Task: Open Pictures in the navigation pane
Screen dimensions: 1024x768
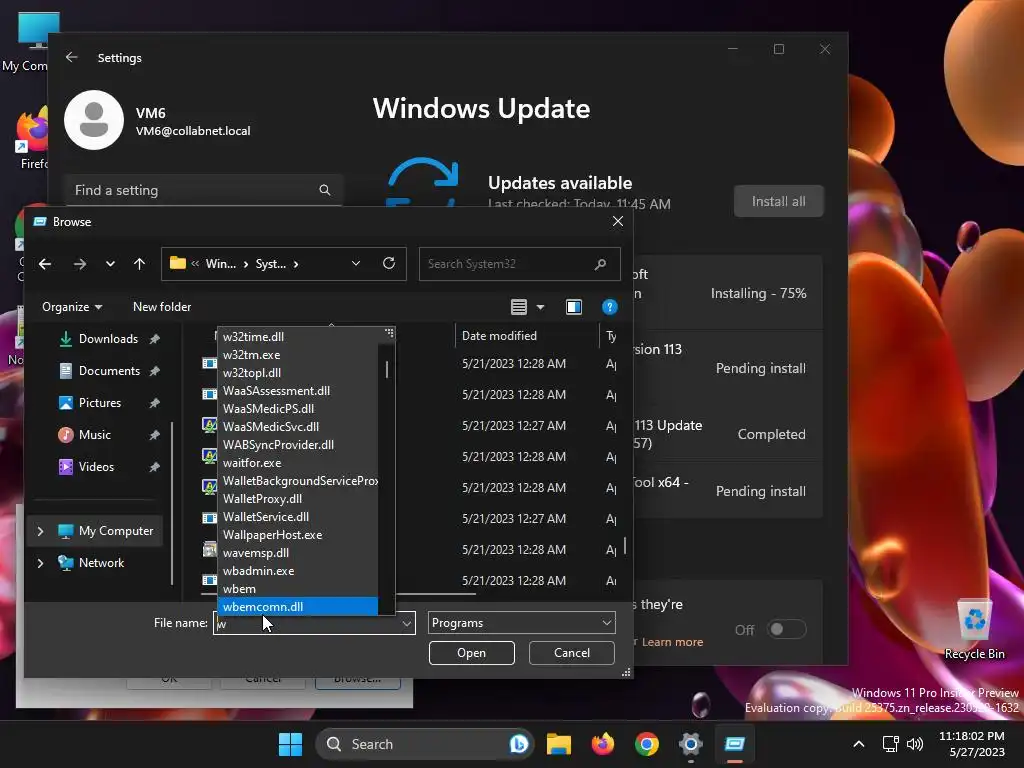Action: (x=100, y=403)
